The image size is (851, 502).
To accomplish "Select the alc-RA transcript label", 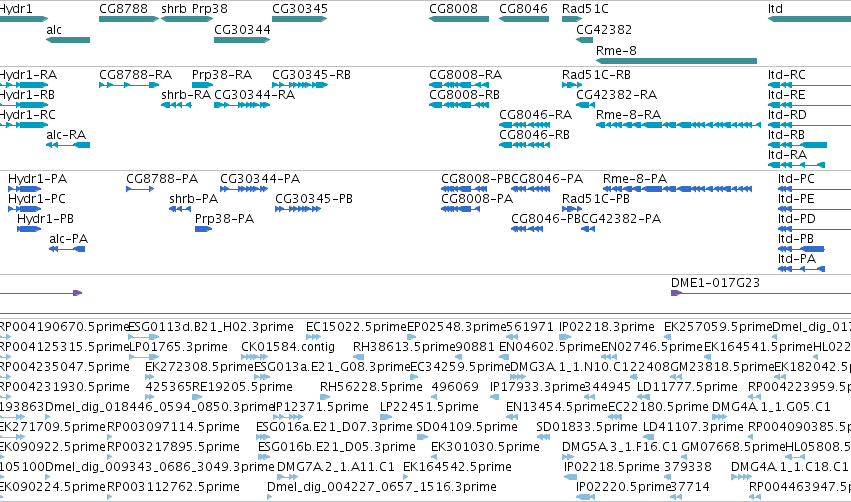I will [x=66, y=135].
